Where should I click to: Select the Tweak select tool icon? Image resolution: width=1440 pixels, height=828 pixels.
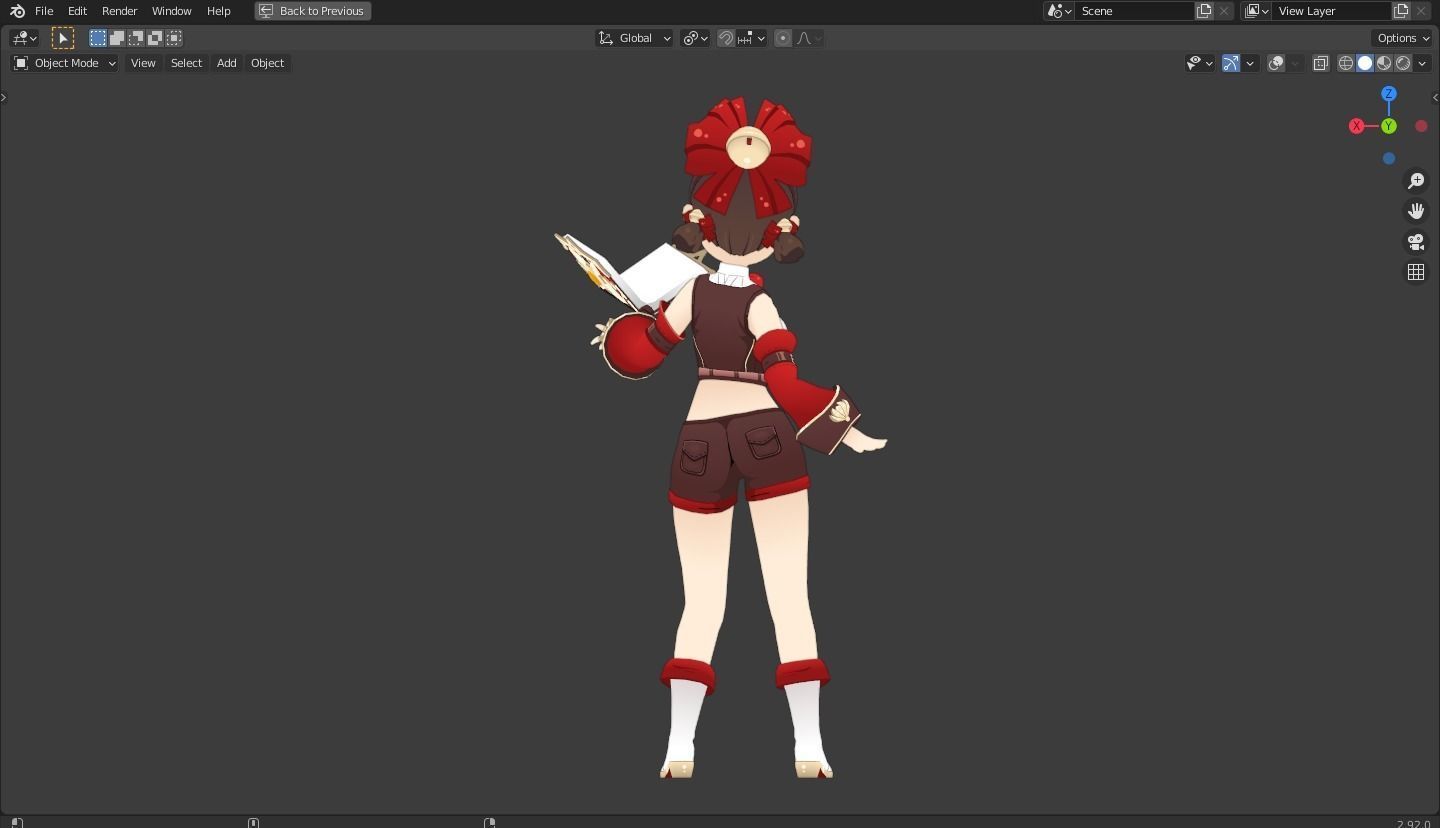pyautogui.click(x=62, y=38)
